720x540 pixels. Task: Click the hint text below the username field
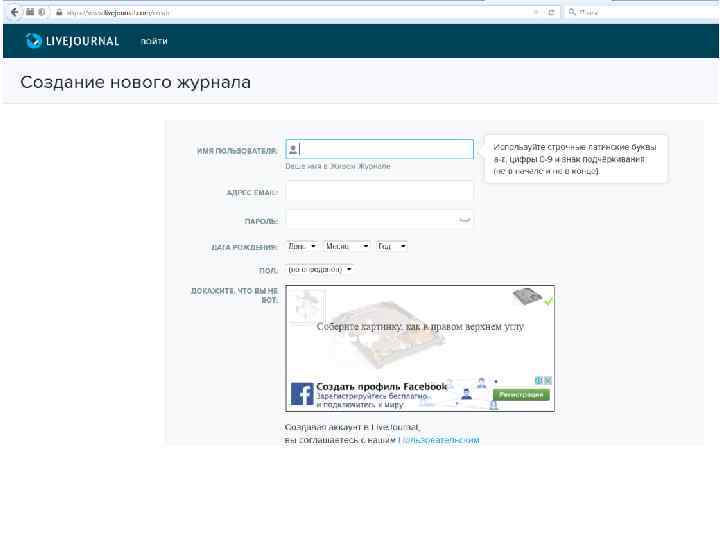338,166
